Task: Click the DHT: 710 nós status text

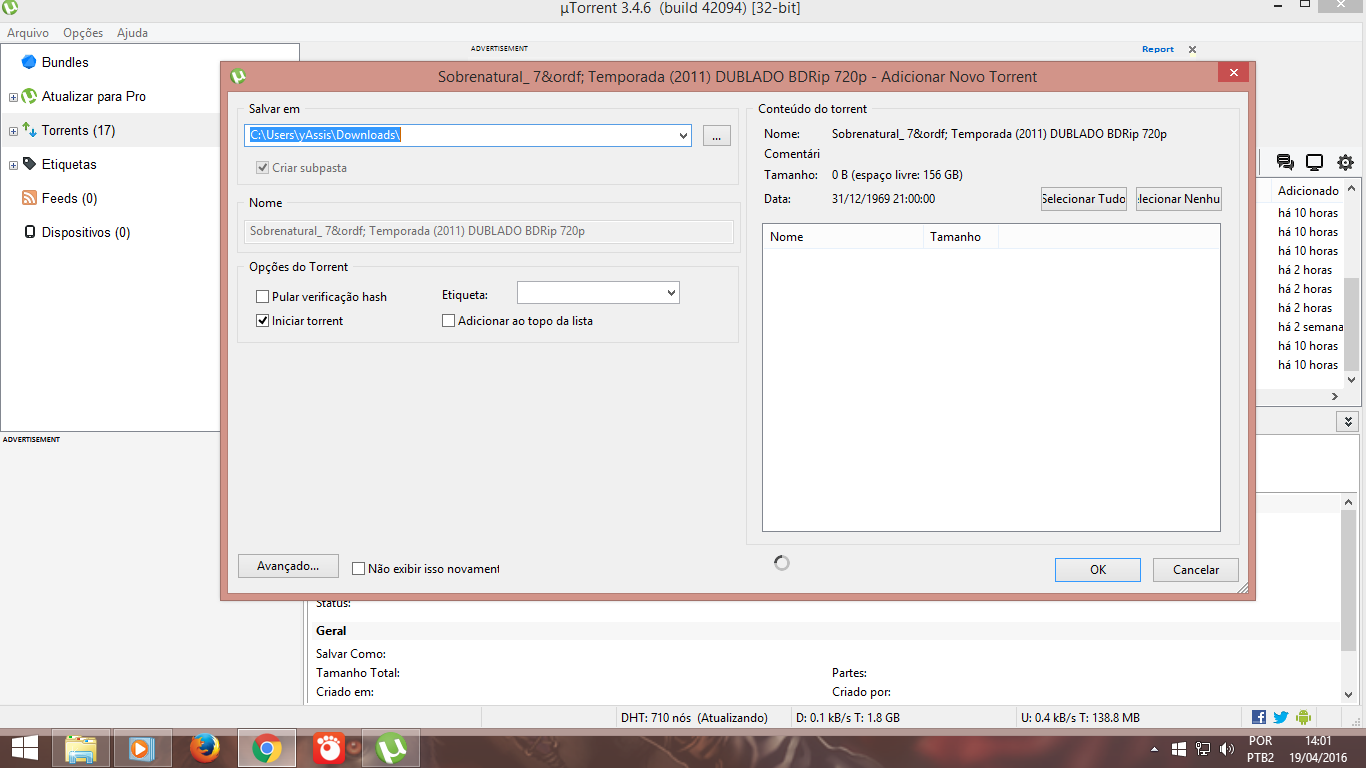Action: point(694,718)
